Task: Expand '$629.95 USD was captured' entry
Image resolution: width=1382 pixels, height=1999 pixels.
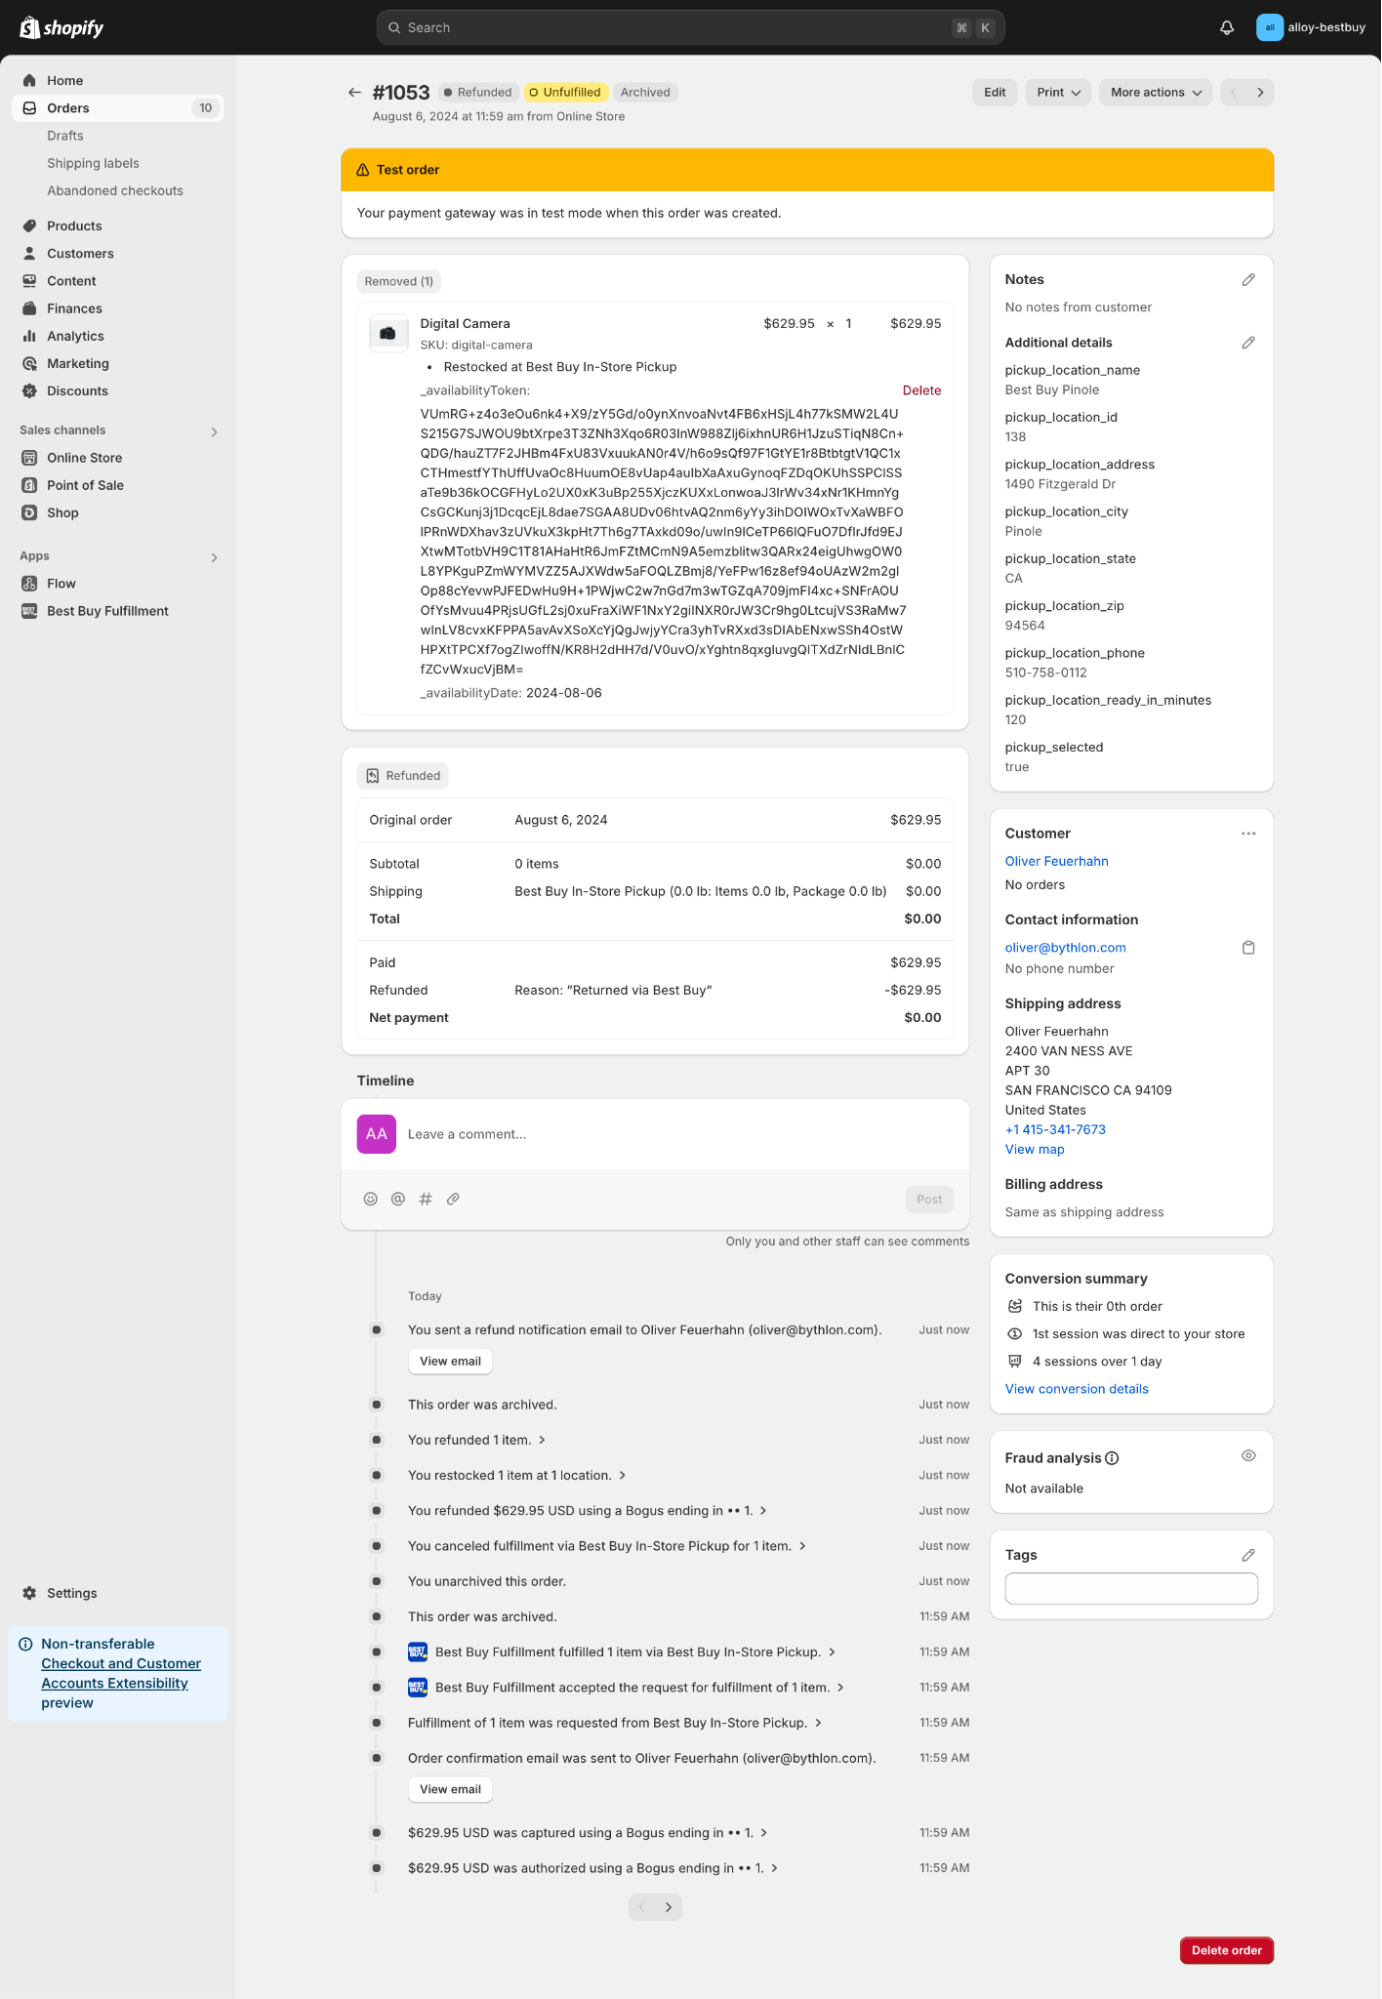Action: coord(764,1833)
